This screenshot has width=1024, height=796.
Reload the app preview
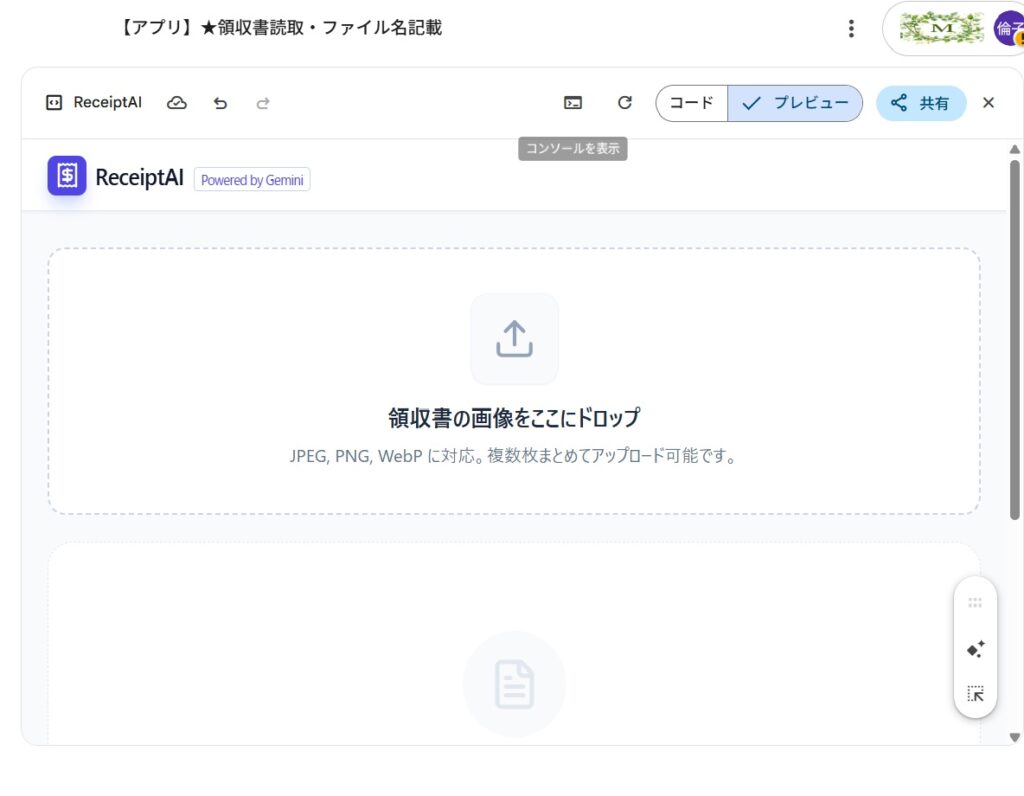tap(625, 102)
